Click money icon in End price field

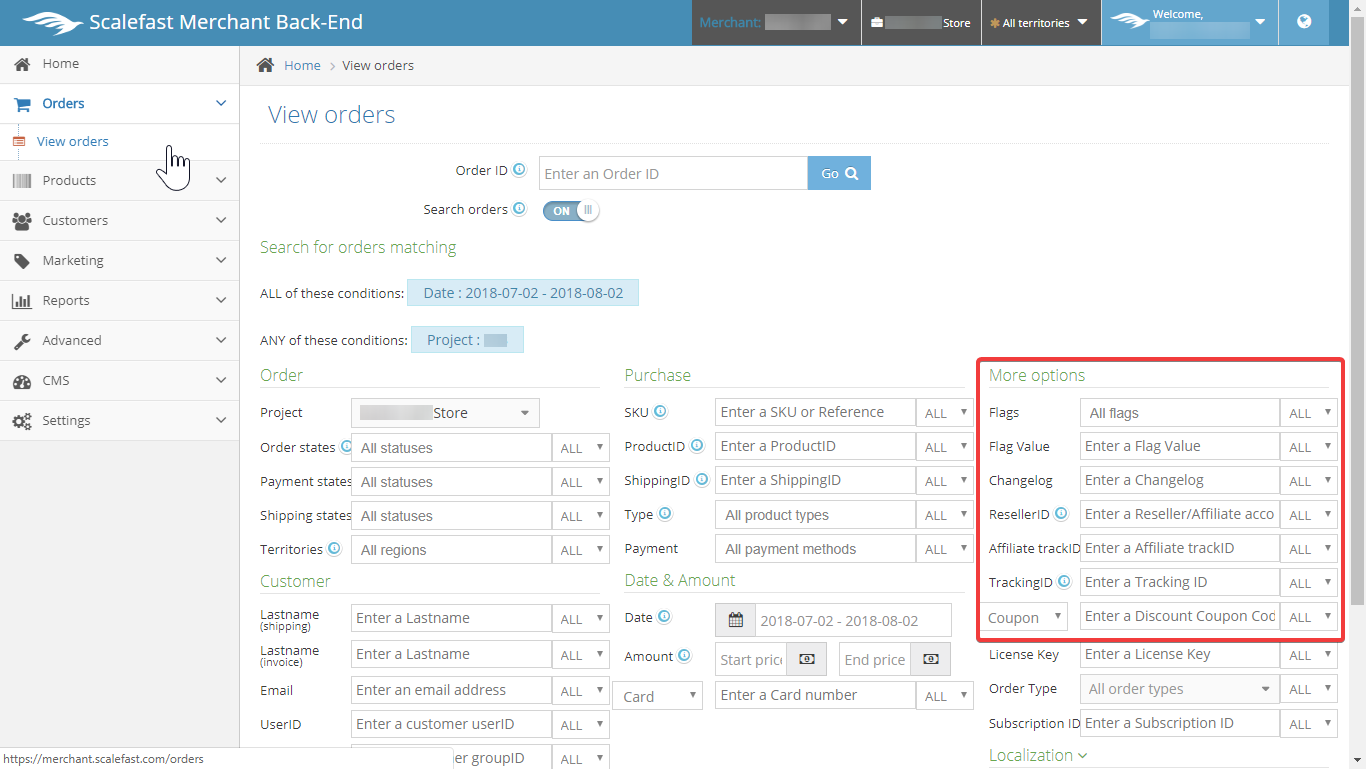tap(931, 659)
